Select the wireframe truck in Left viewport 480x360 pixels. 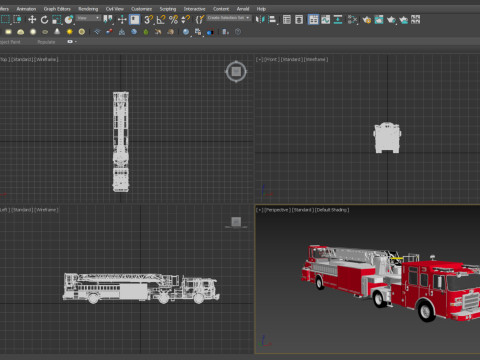click(x=141, y=288)
